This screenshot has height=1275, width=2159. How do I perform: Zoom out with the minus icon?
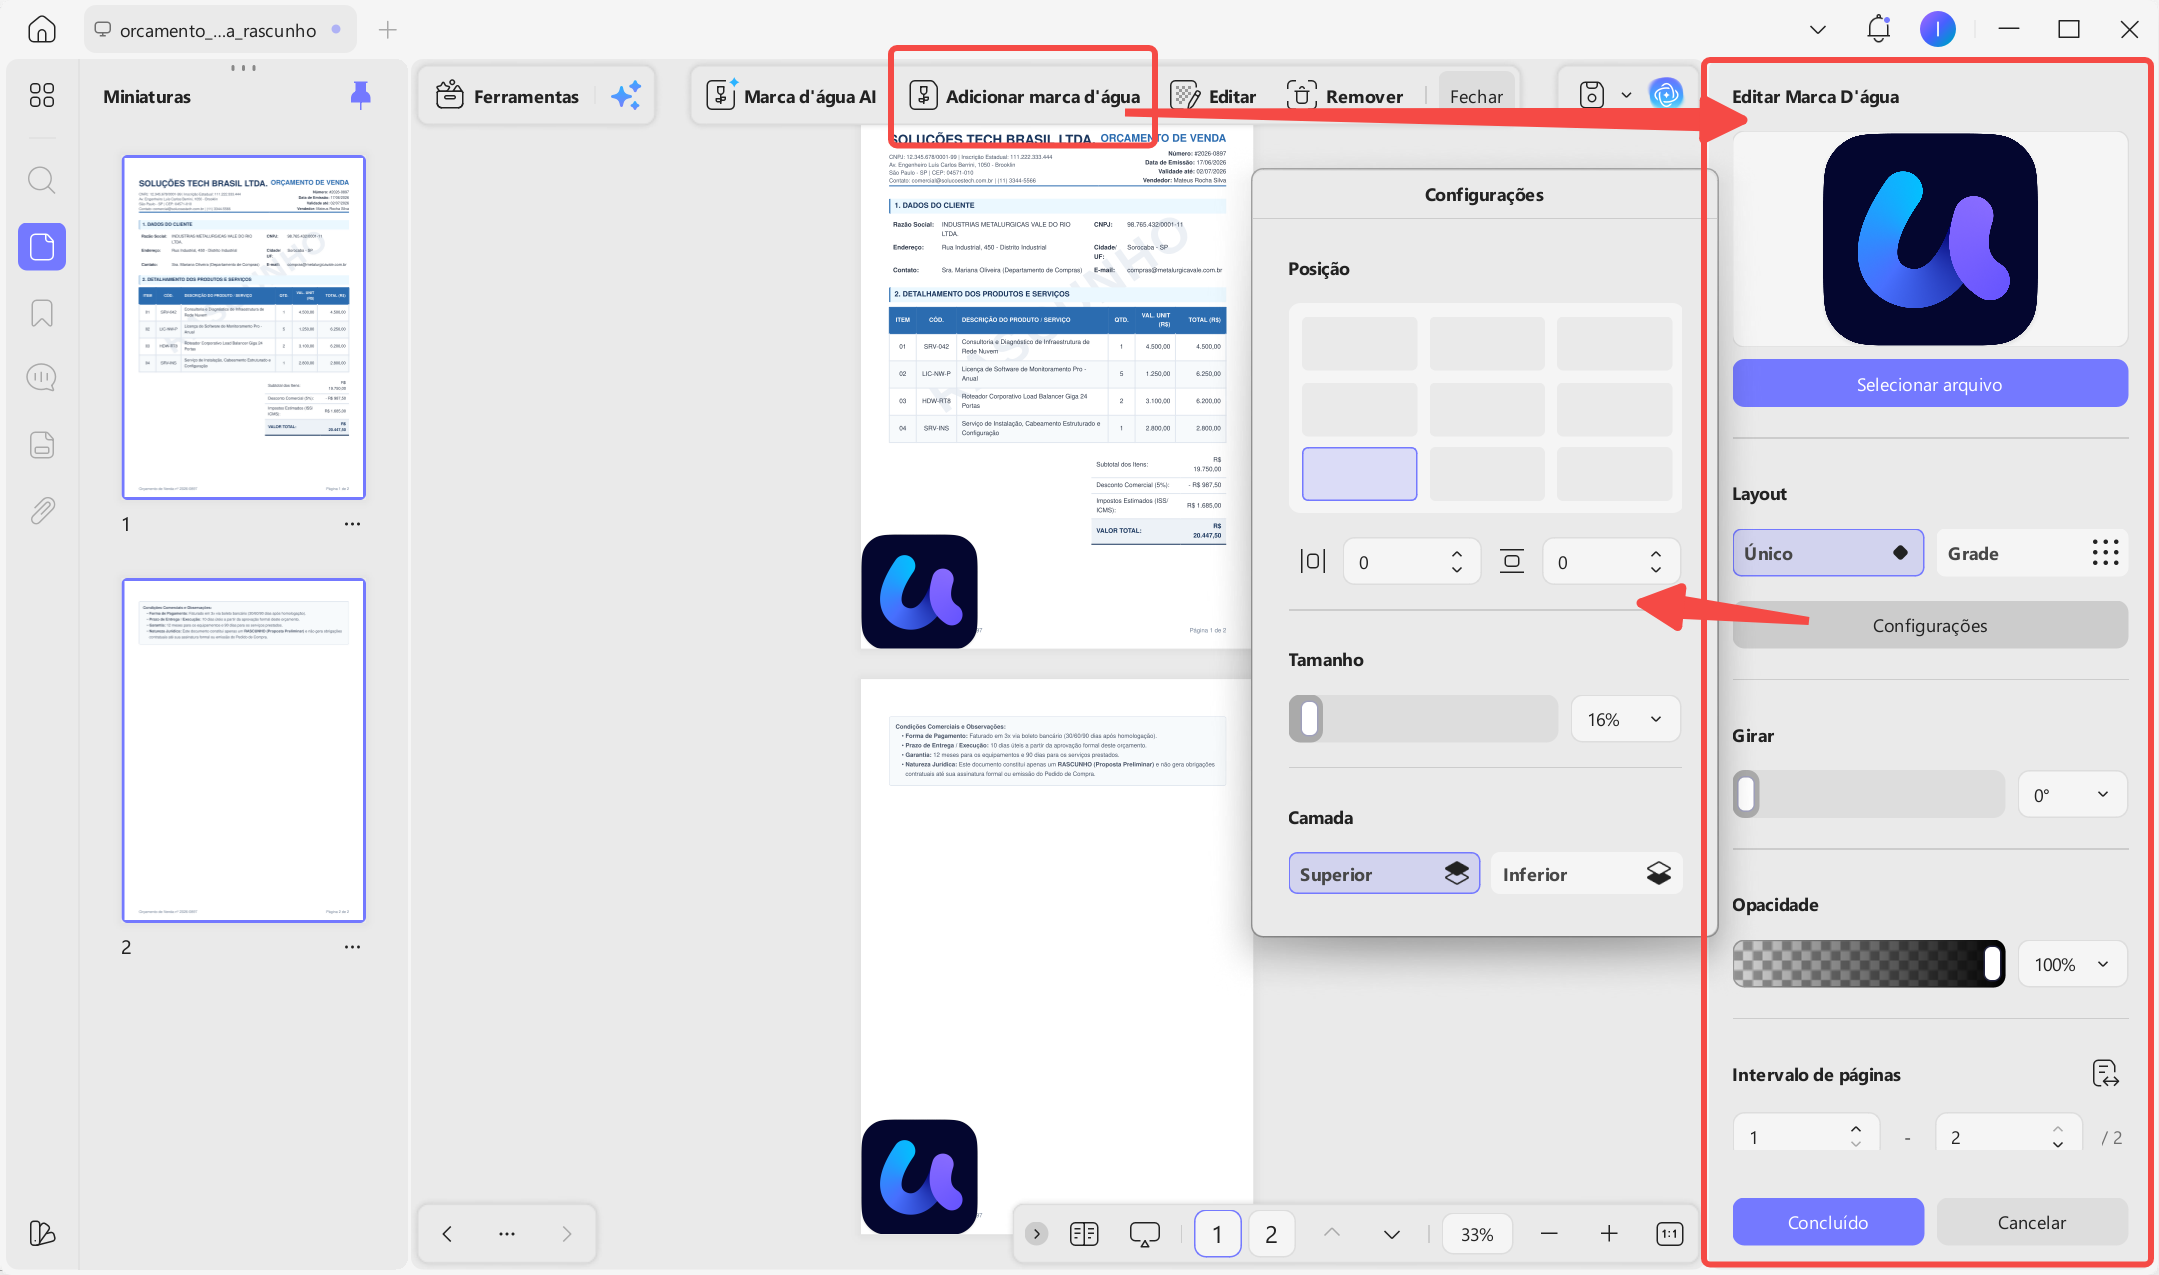pos(1549,1234)
